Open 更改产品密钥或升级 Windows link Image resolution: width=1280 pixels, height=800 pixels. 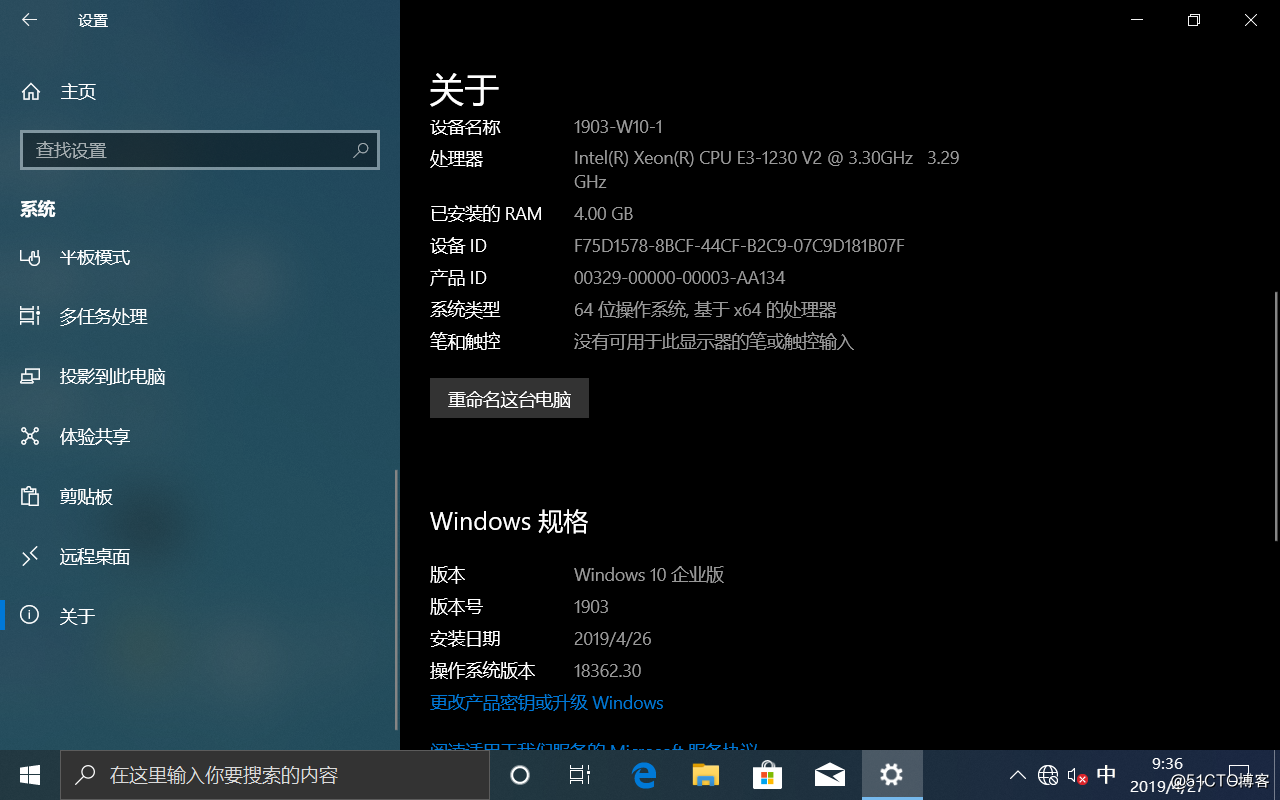coord(547,702)
